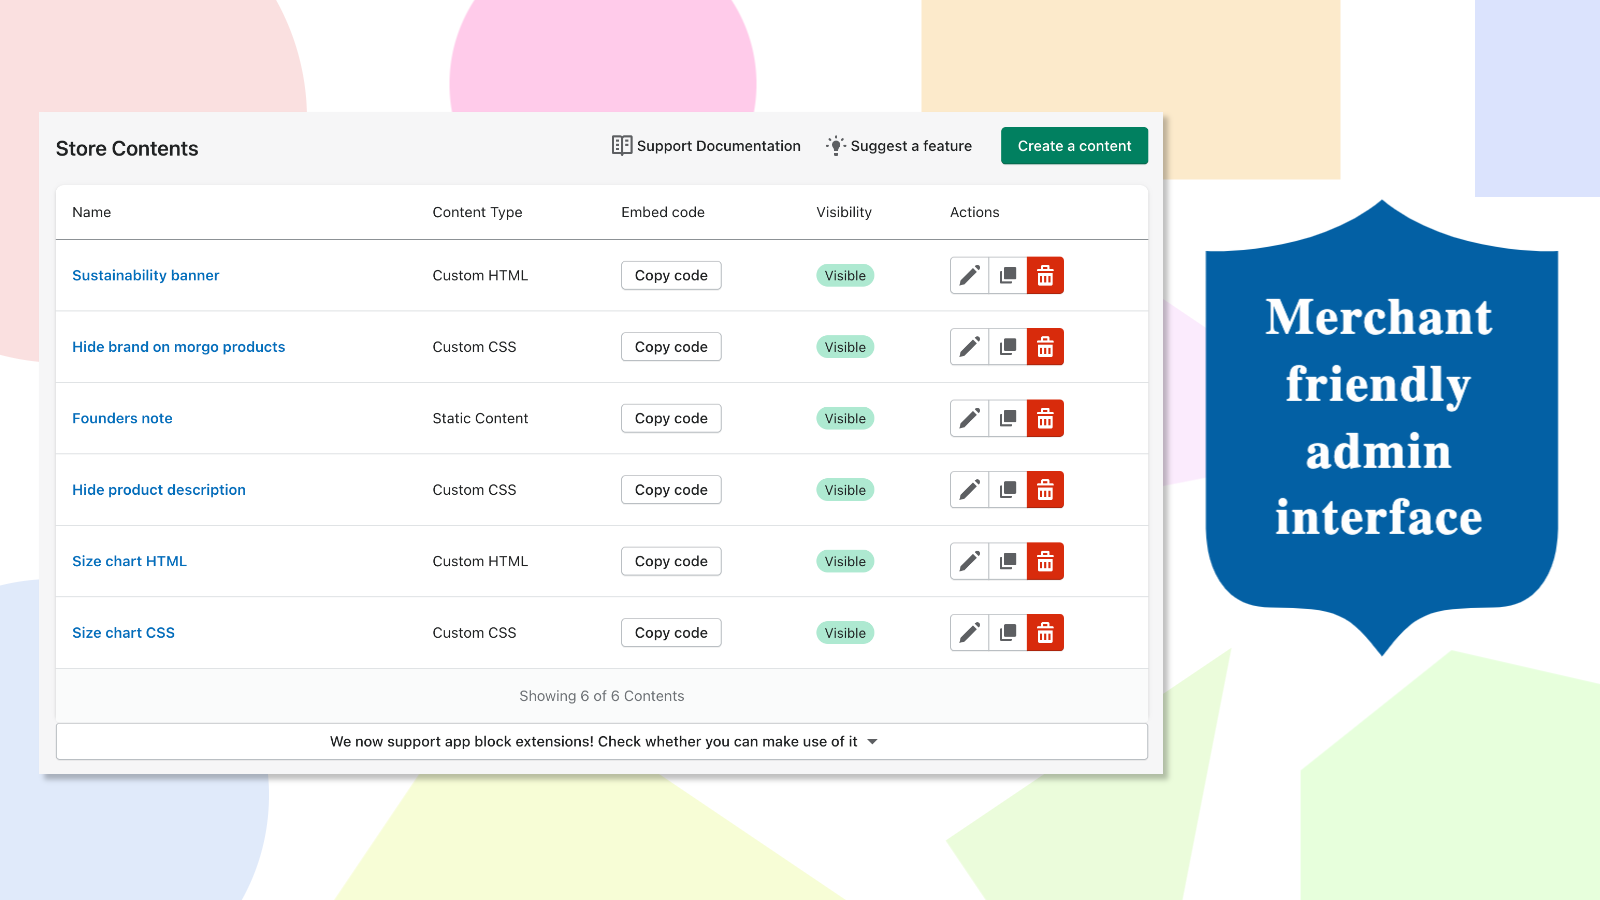Duplicate the Hide brand on morgo products content
This screenshot has height=900, width=1600.
[x=1007, y=346]
